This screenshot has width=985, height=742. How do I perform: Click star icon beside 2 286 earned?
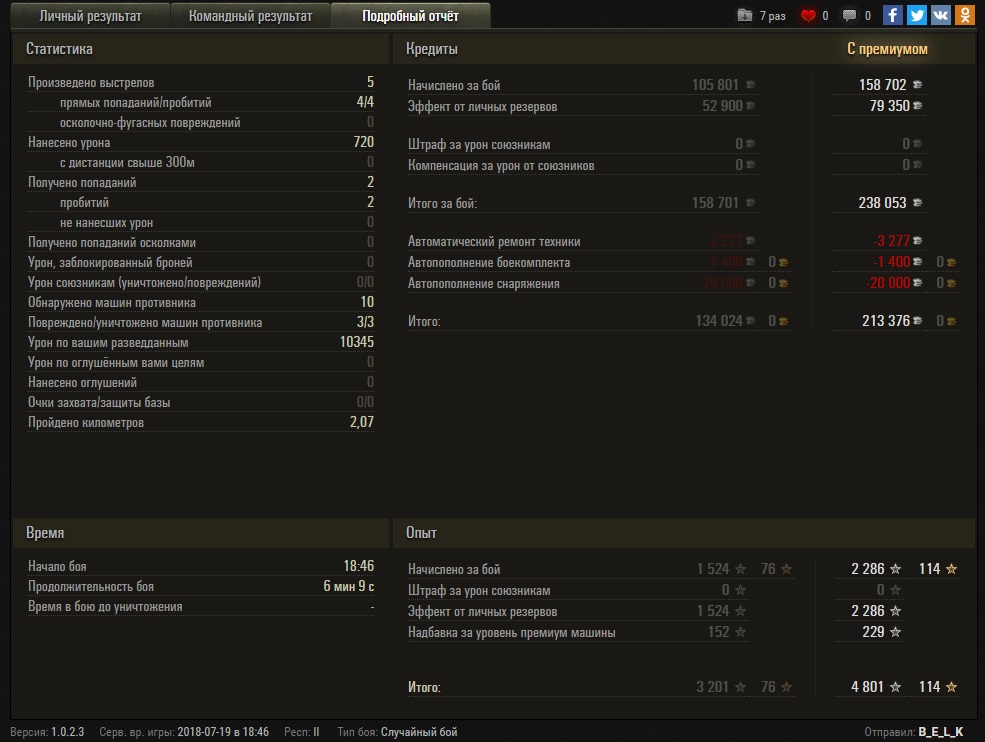pyautogui.click(x=896, y=569)
